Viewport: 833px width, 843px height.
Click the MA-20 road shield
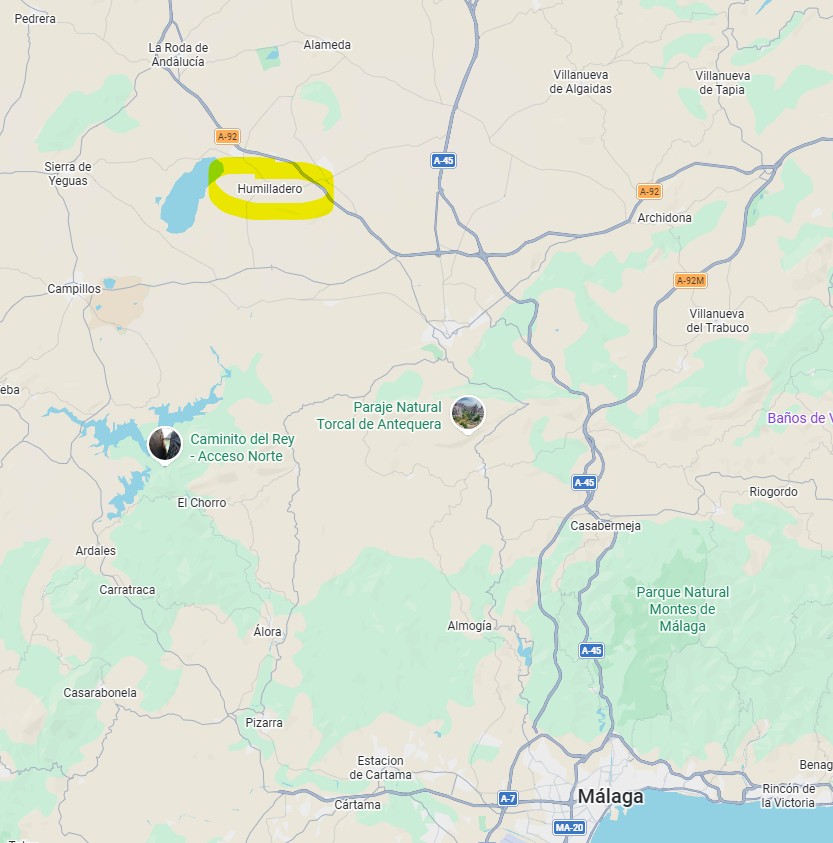(569, 827)
